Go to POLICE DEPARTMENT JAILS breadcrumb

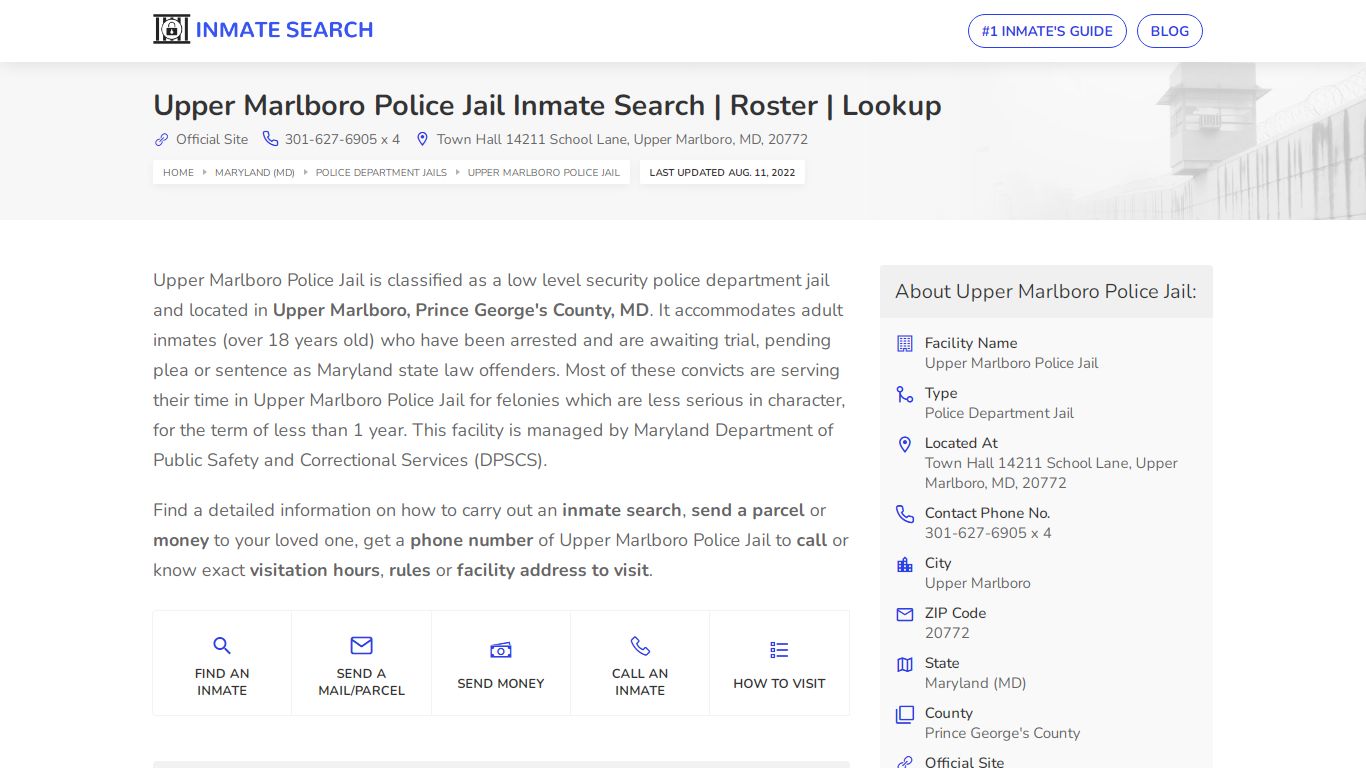[381, 173]
